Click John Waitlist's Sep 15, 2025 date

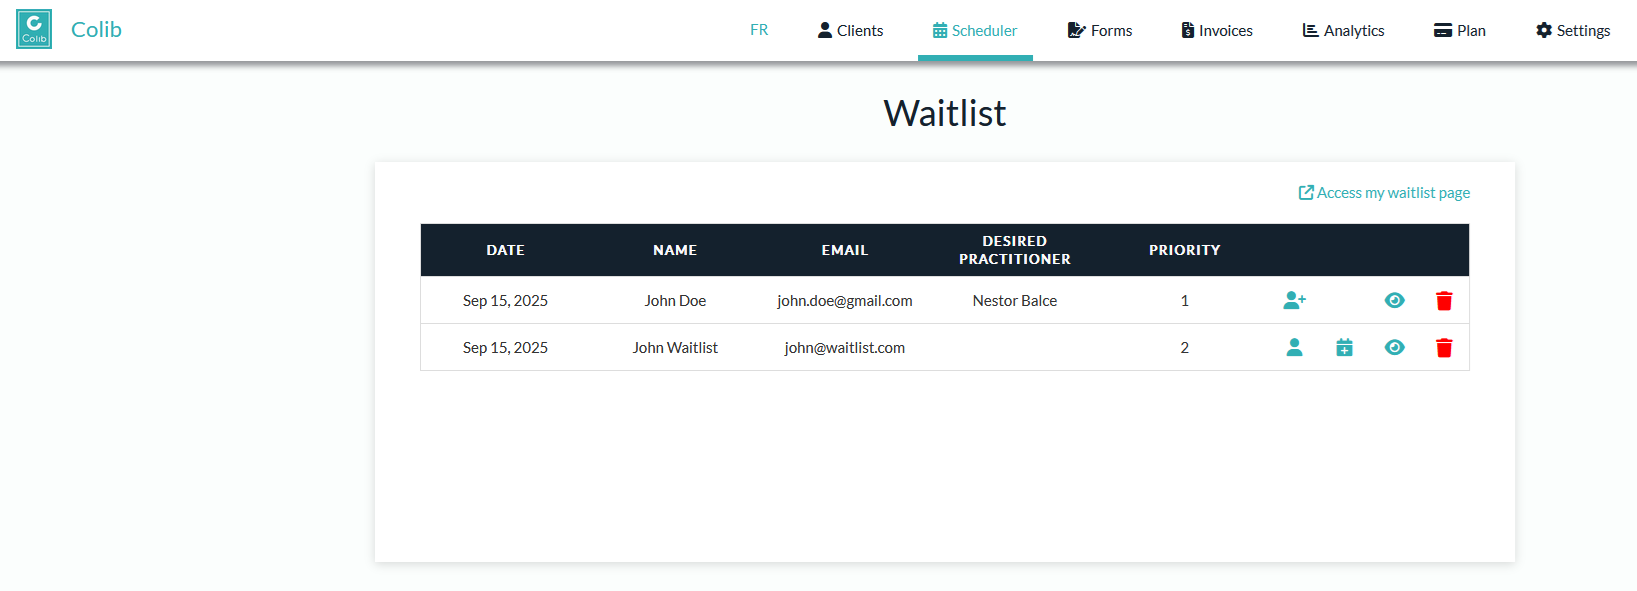505,347
